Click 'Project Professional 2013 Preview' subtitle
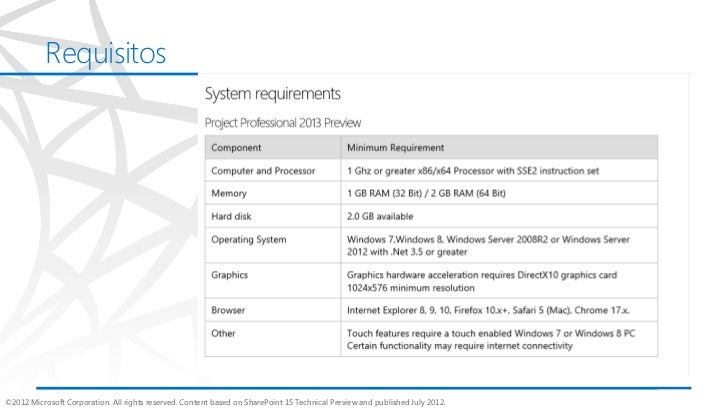Screen dimensions: 728x410 (283, 123)
